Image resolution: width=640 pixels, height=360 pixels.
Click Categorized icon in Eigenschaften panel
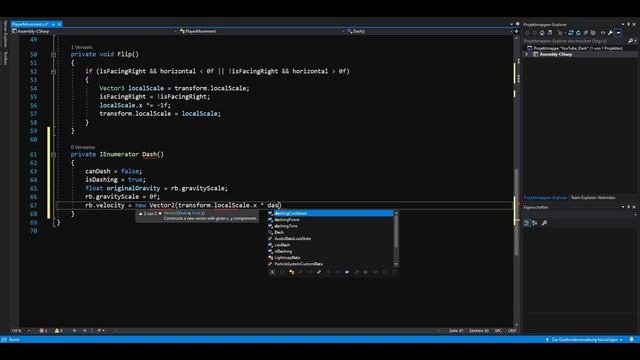[527, 223]
